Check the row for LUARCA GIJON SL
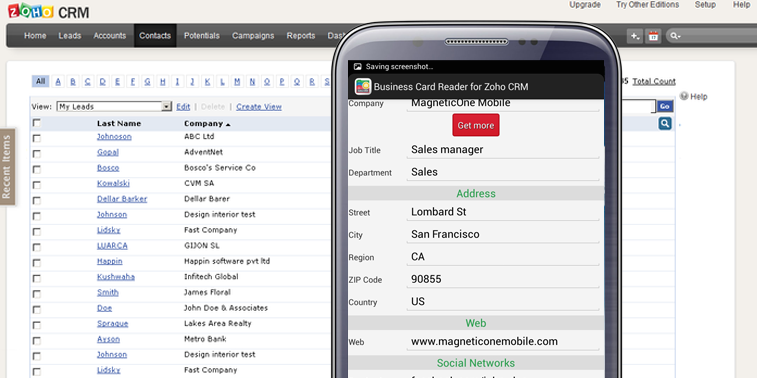 (37, 247)
